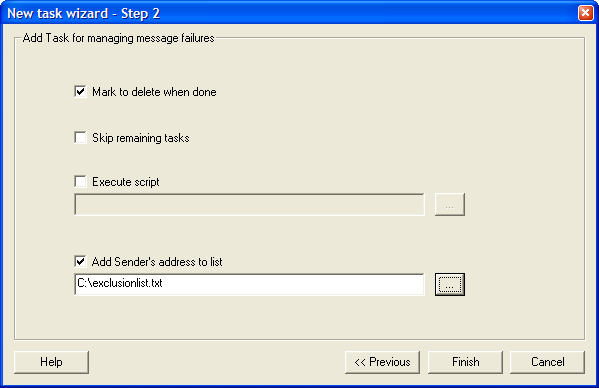Click the 'Skip remaining tasks' label text
This screenshot has width=599, height=388.
point(141,138)
